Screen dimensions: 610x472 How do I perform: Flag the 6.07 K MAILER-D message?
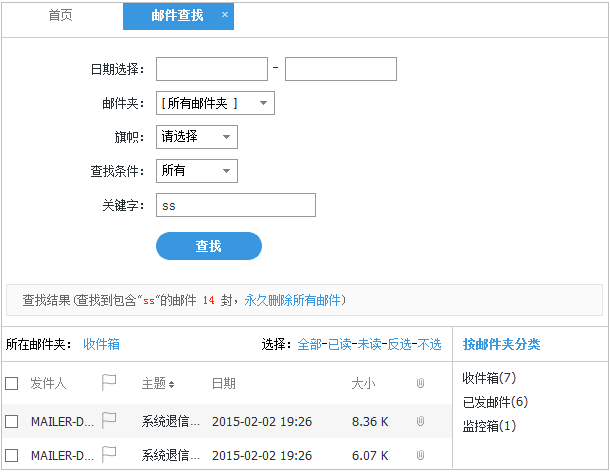(109, 454)
